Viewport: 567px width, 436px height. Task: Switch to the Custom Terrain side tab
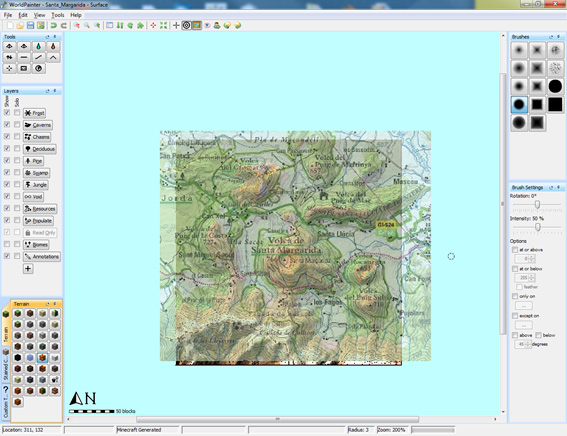(5, 401)
